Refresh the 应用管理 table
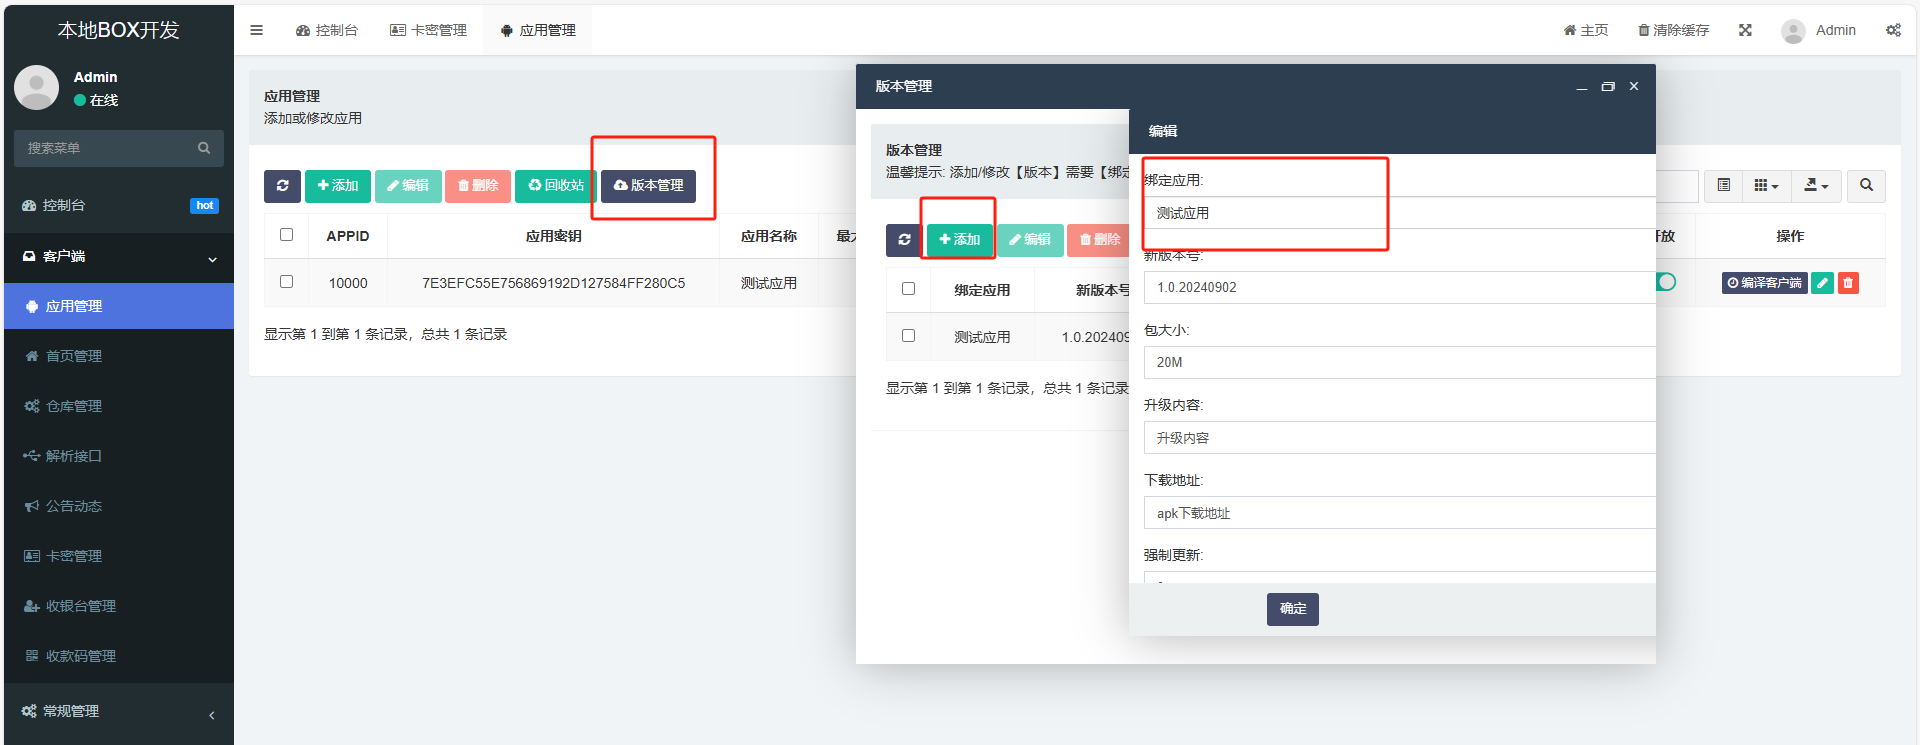Image resolution: width=1920 pixels, height=745 pixels. 282,186
